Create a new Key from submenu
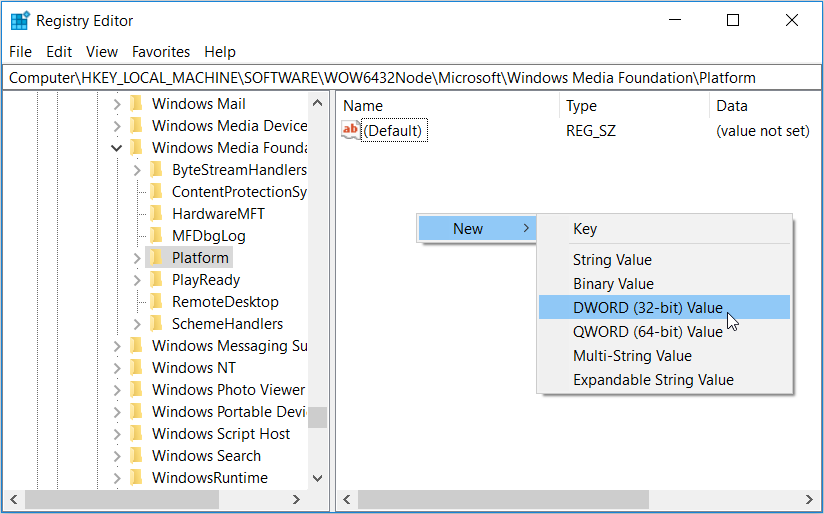Viewport: 824px width, 514px height. pyautogui.click(x=585, y=229)
